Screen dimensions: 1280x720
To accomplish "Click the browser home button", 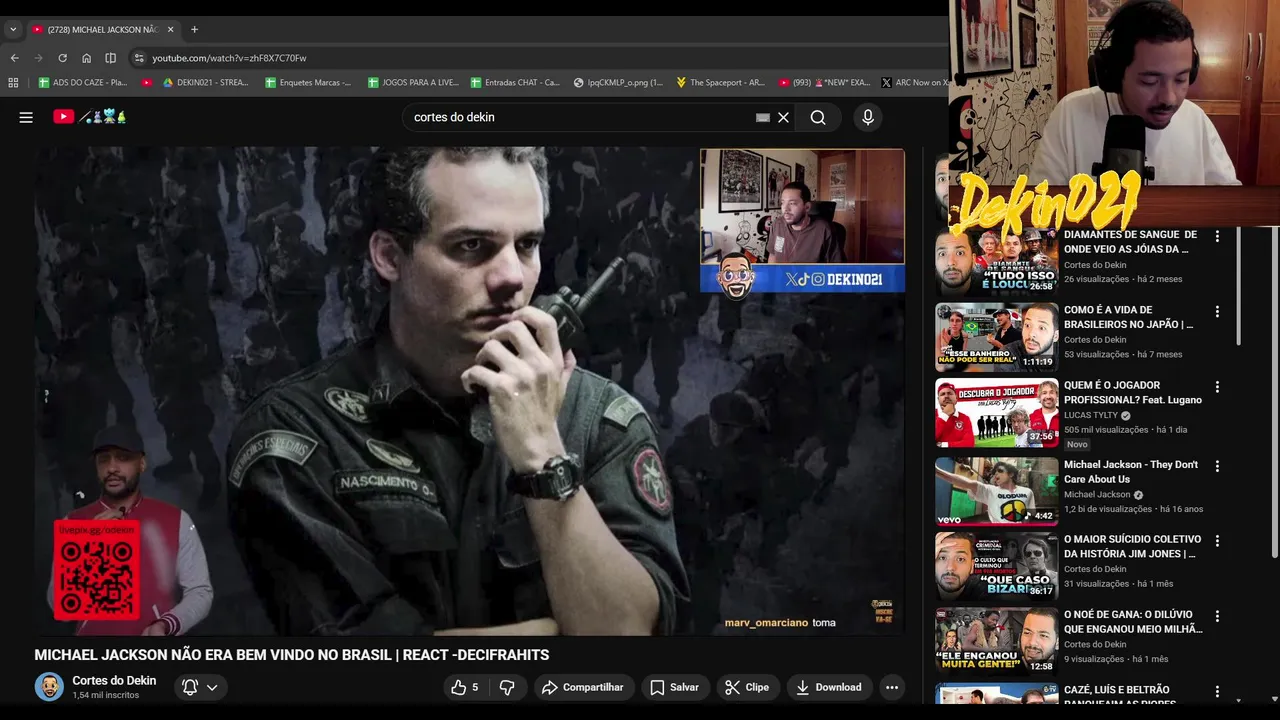I will point(86,58).
